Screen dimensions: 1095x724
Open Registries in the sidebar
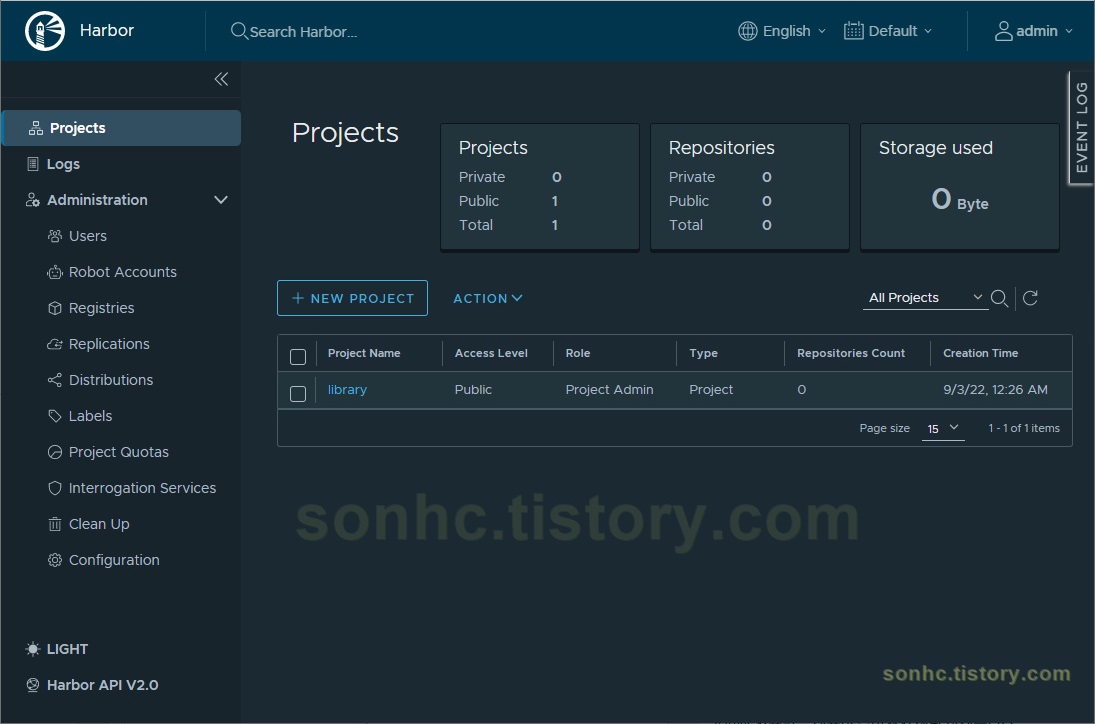(x=101, y=308)
